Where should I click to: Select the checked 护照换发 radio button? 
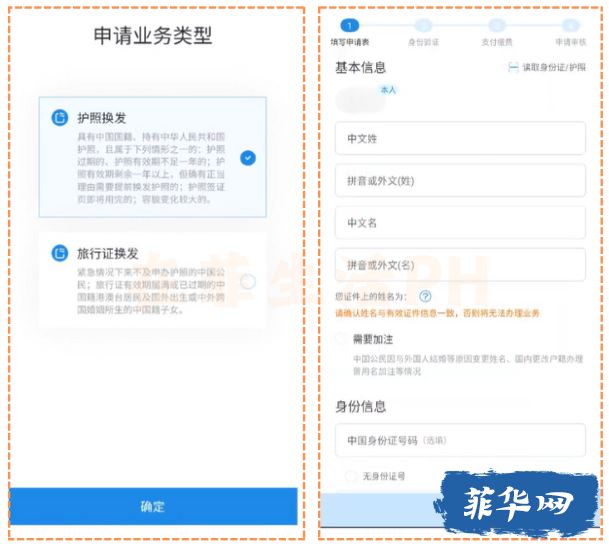pyautogui.click(x=248, y=157)
